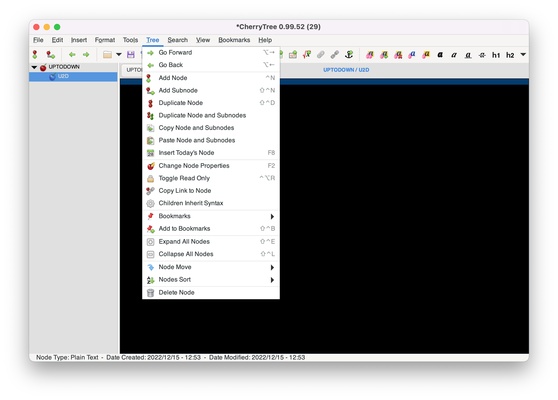Toggle Read Only in Tree menu
This screenshot has height=400, width=558.
point(211,178)
